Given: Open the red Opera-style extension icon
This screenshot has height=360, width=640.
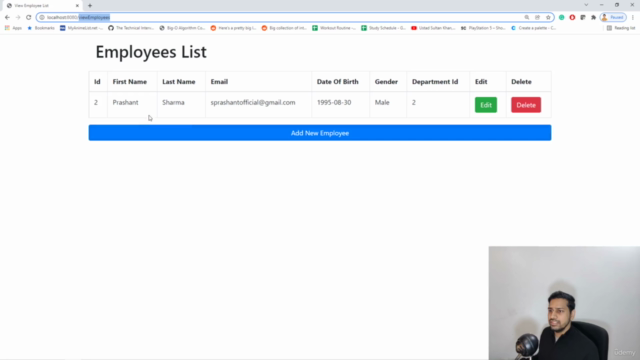Looking at the screenshot, I should [x=572, y=17].
